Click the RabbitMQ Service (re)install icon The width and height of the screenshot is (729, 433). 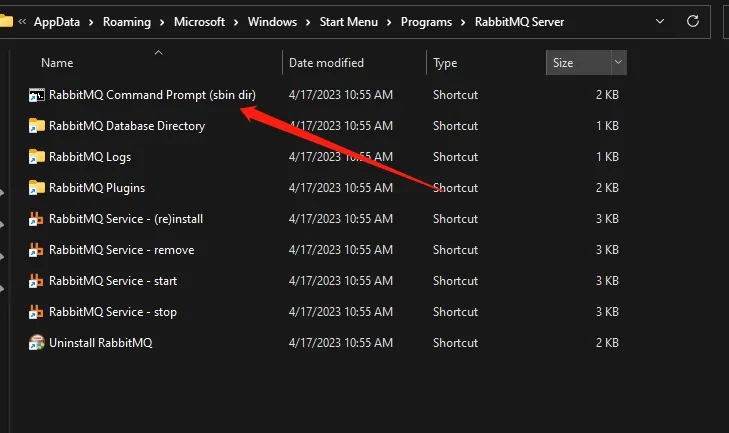point(36,219)
